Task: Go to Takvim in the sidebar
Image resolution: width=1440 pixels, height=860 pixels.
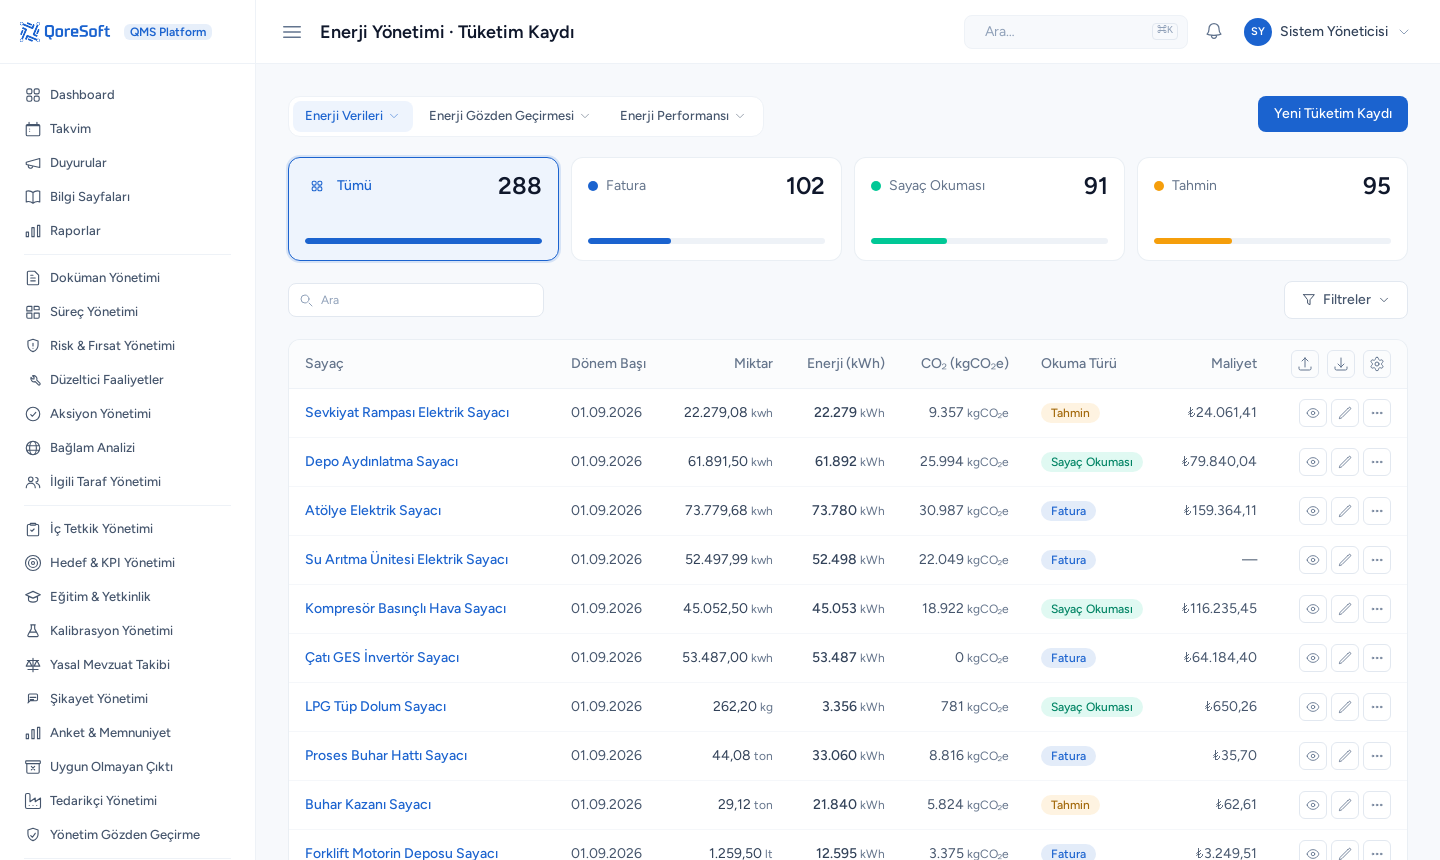Action: [128, 129]
